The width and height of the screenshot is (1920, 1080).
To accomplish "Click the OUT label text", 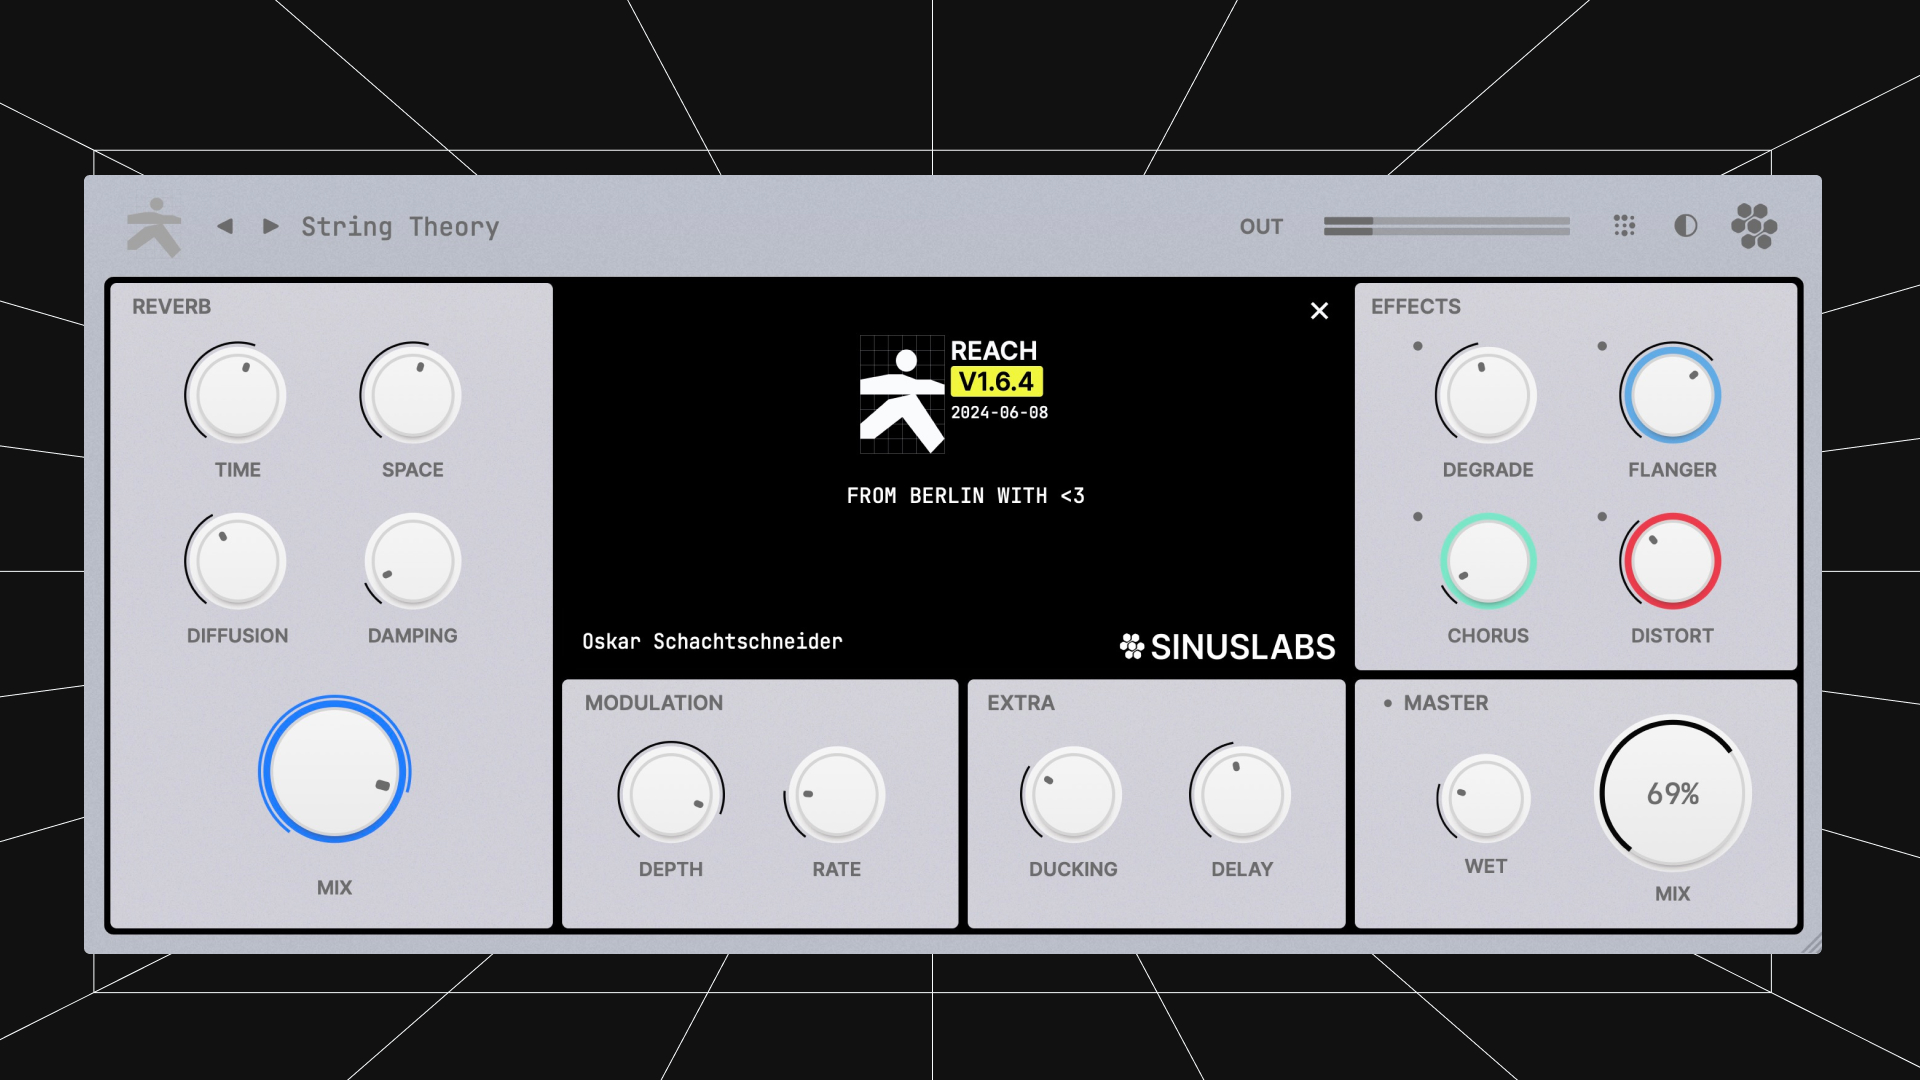I will tap(1261, 227).
